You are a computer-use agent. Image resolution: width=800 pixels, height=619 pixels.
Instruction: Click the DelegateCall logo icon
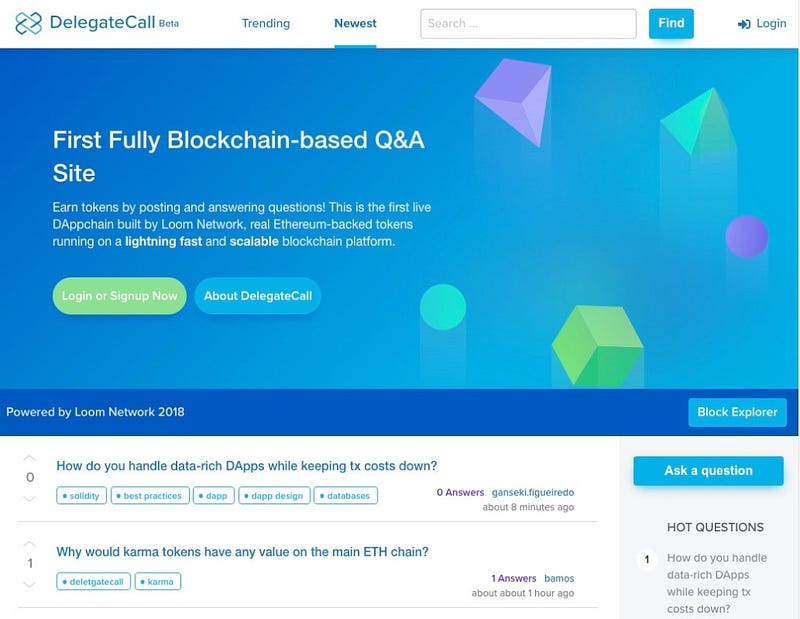[28, 23]
